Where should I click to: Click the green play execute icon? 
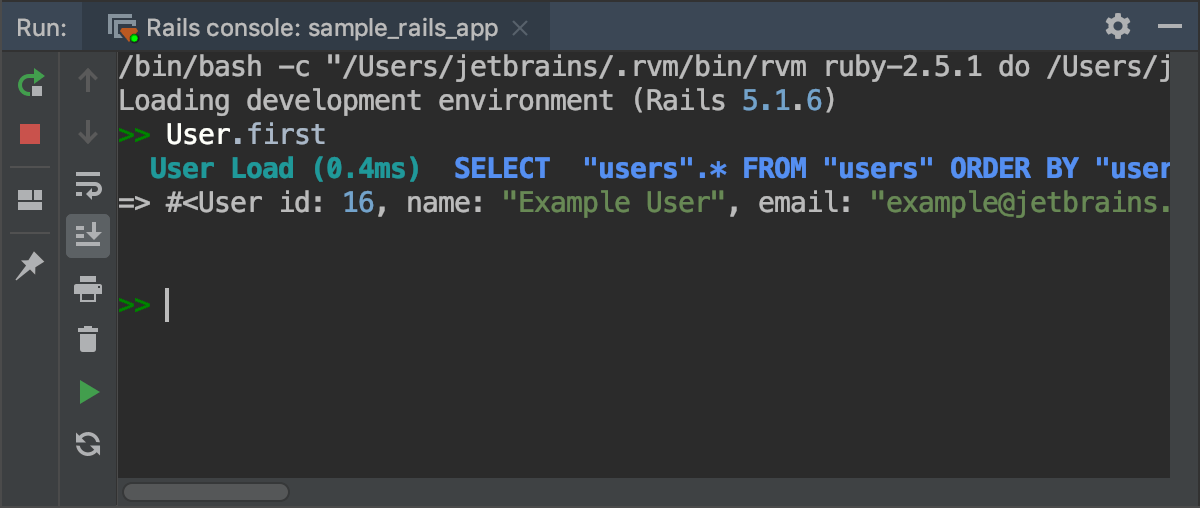point(88,392)
